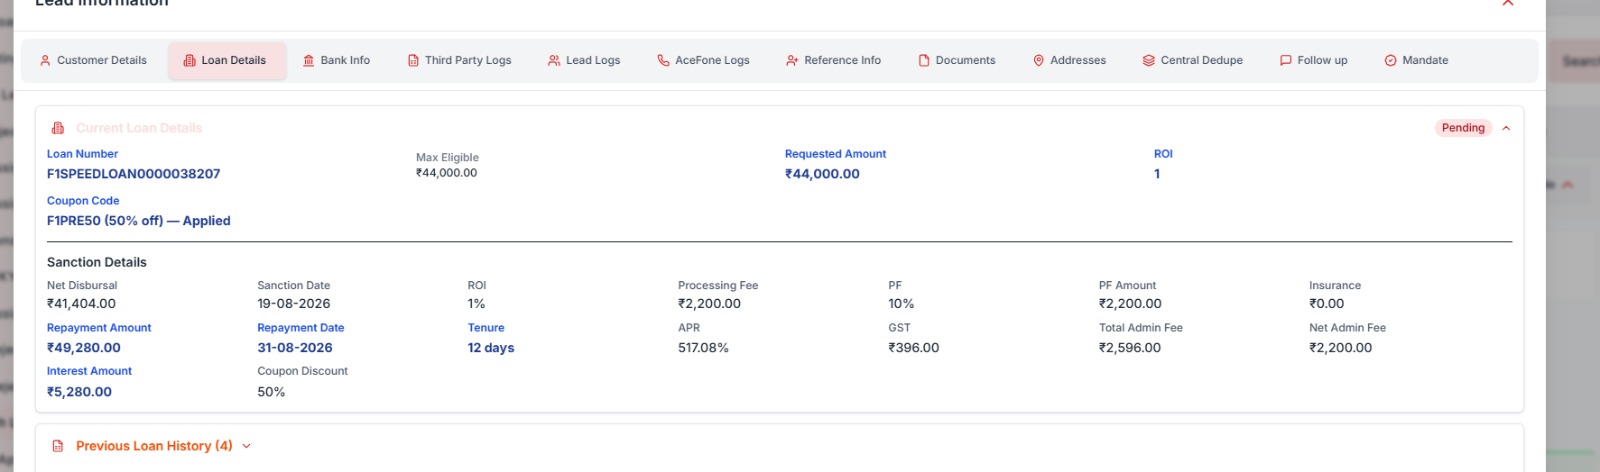Click the person icon beside Customer Details
The image size is (1600, 472).
click(45, 60)
